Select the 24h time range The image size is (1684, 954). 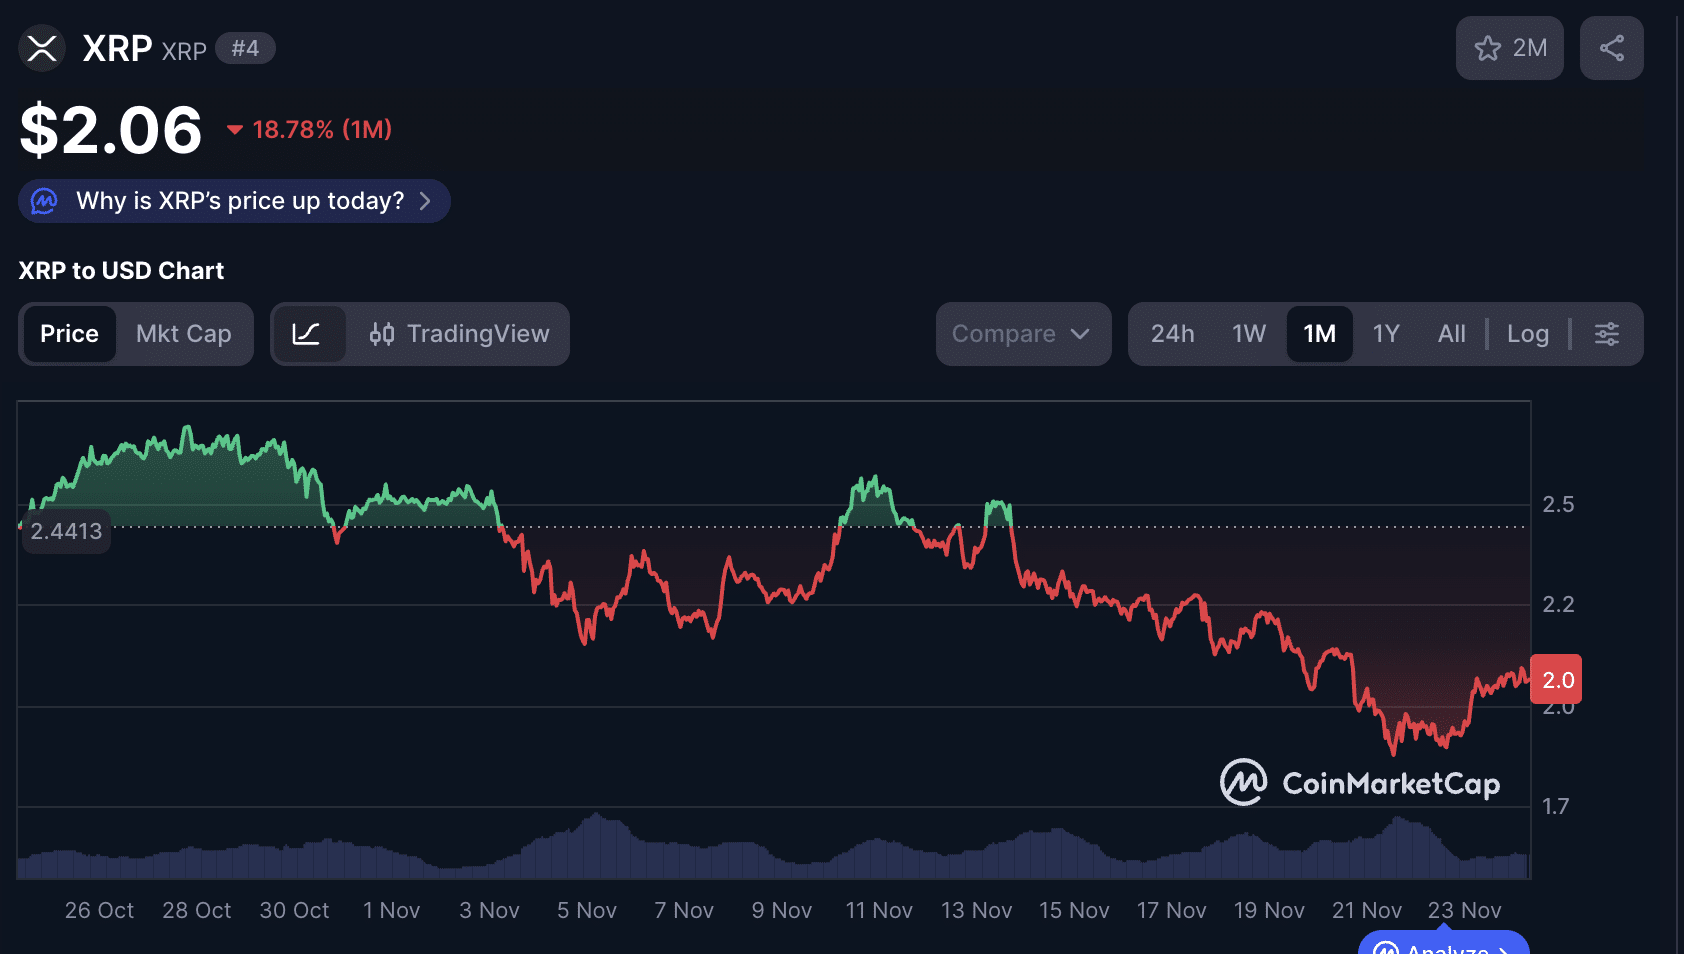pyautogui.click(x=1172, y=334)
